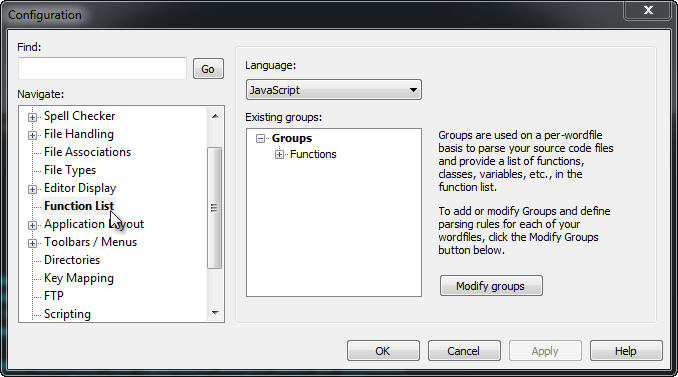Select File Handling in the navigation tree

[x=79, y=134]
